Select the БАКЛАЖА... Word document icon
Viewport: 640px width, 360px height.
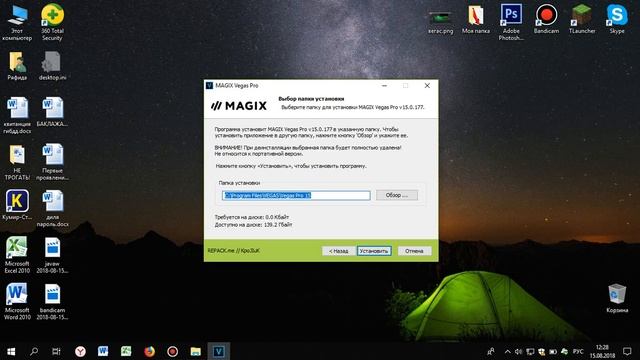52,112
